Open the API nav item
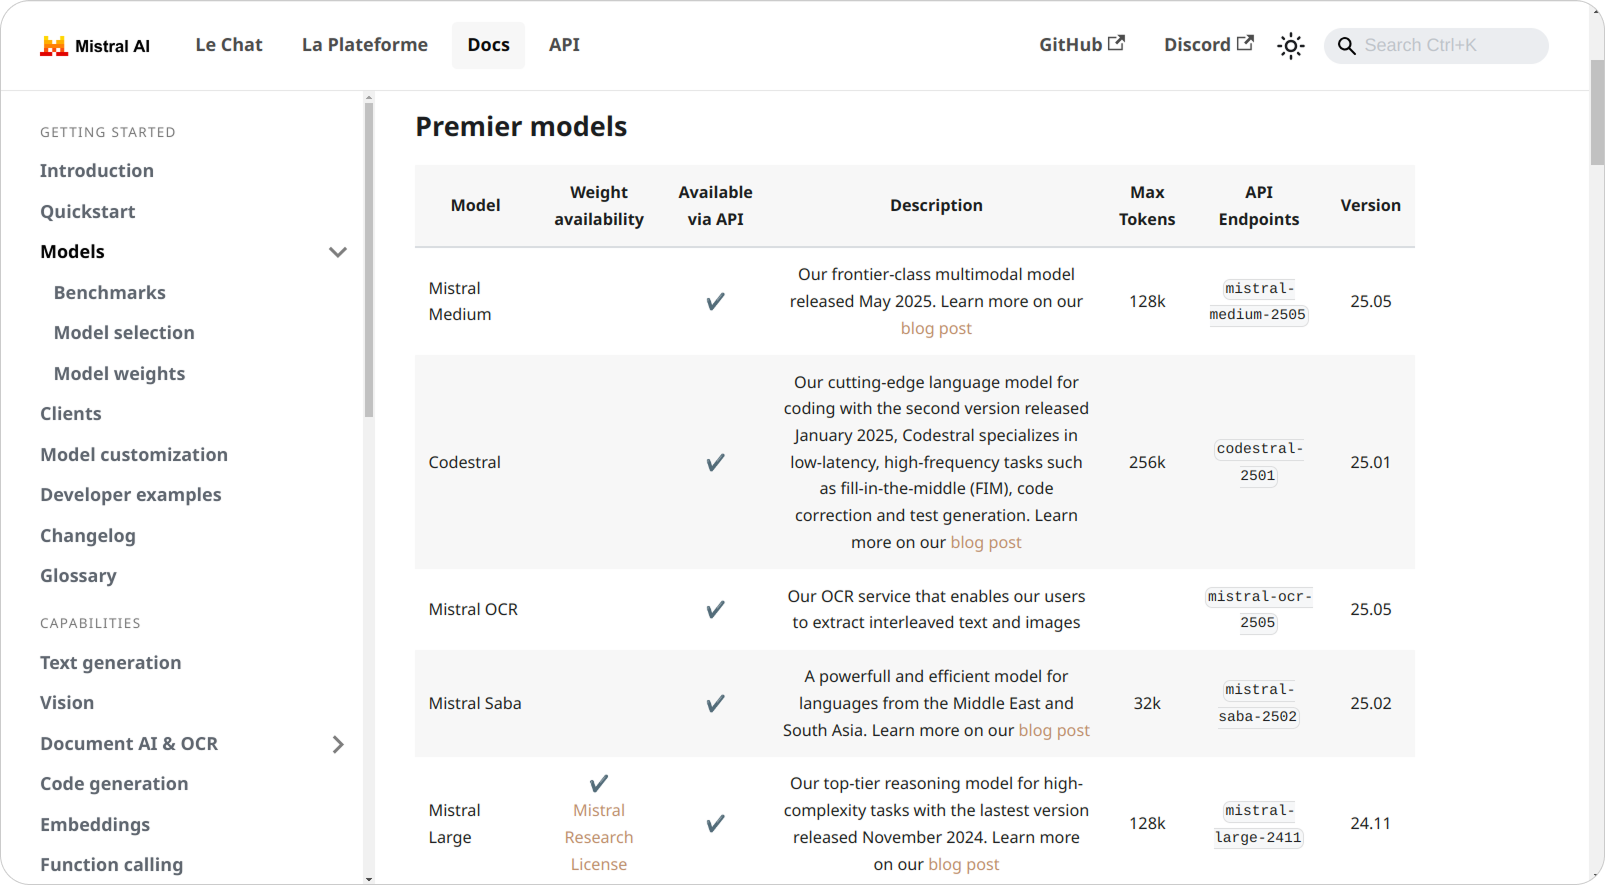This screenshot has width=1605, height=885. point(564,45)
